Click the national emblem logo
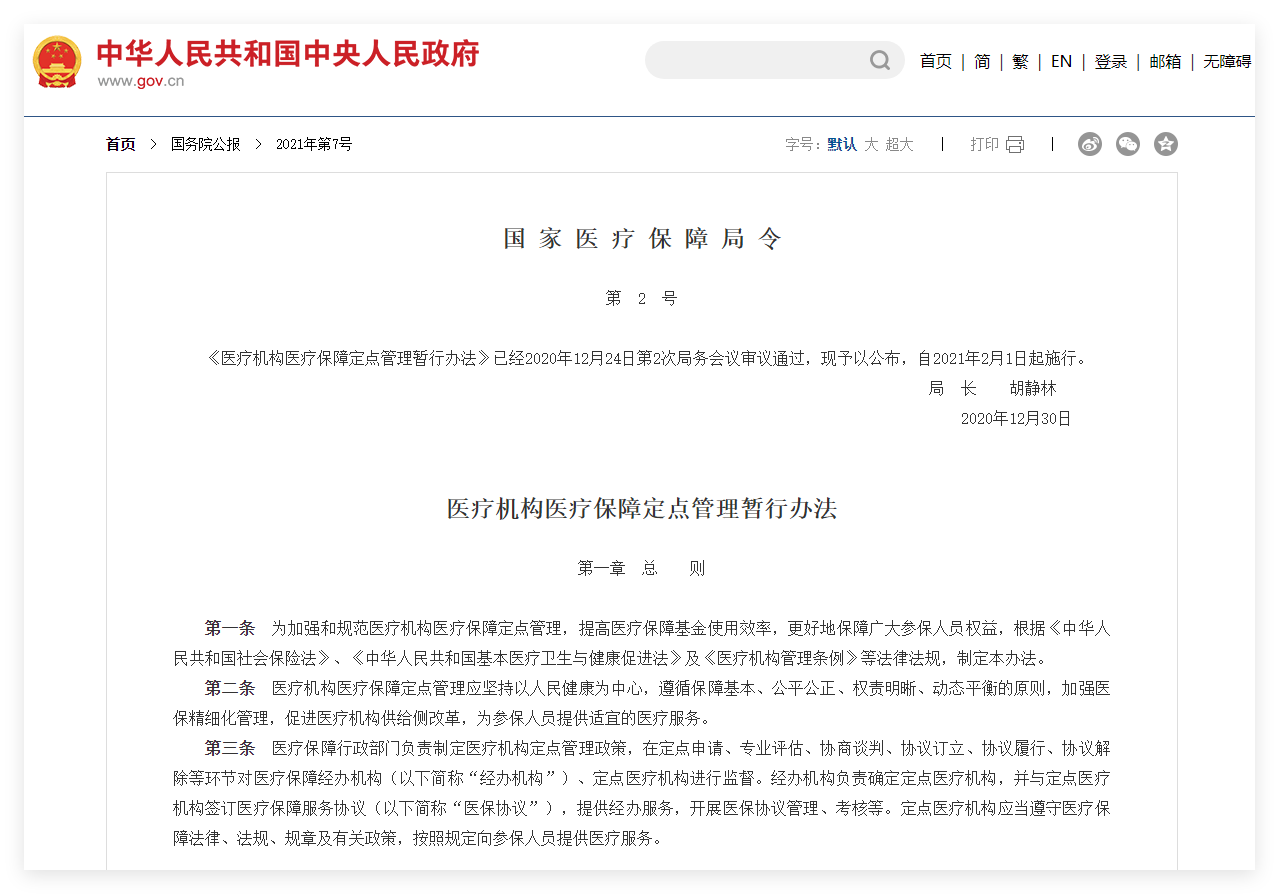The height and width of the screenshot is (894, 1279). tap(57, 62)
